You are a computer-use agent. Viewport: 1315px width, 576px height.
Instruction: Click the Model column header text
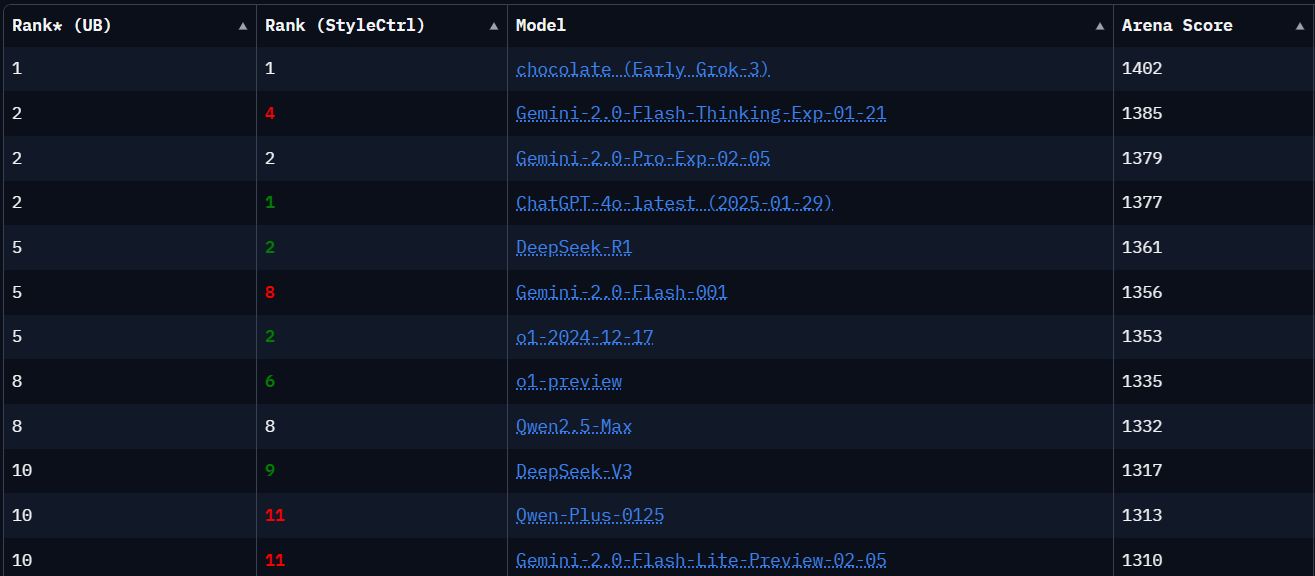(x=540, y=26)
